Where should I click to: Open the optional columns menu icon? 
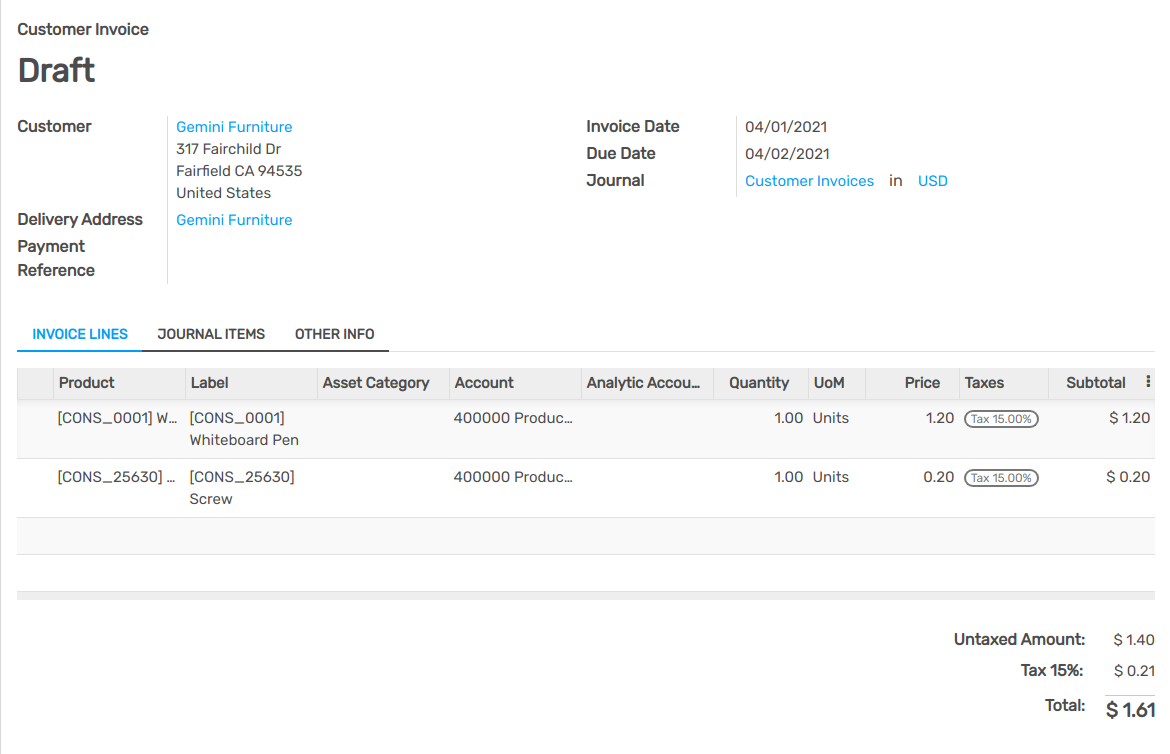click(x=1148, y=383)
